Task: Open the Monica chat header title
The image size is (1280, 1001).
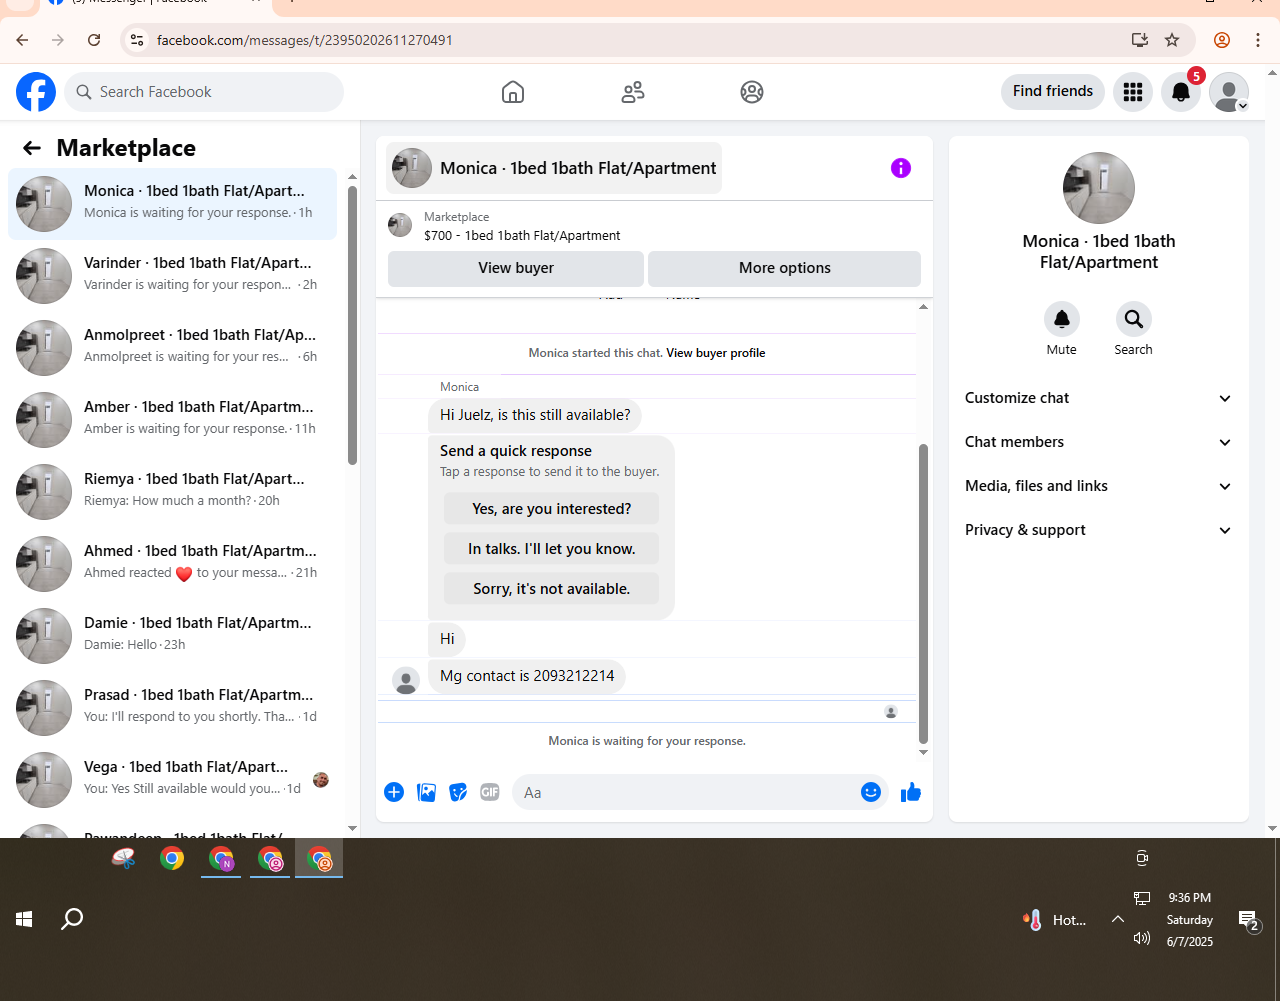Action: coord(554,168)
